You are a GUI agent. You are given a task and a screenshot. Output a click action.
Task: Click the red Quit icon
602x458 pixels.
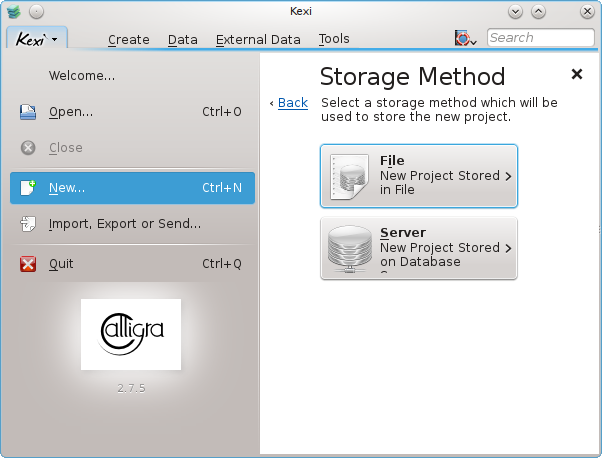29,264
